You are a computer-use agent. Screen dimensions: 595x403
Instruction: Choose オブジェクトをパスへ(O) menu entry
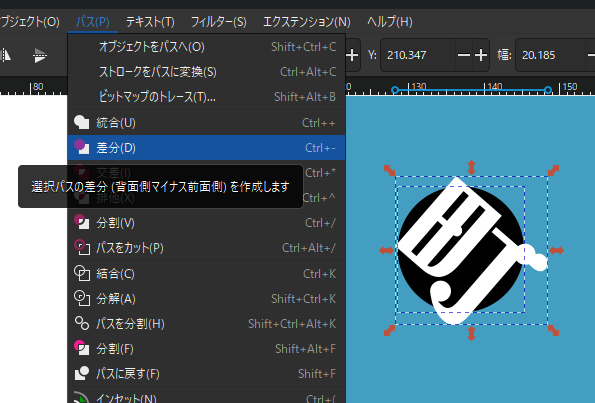tap(206, 47)
